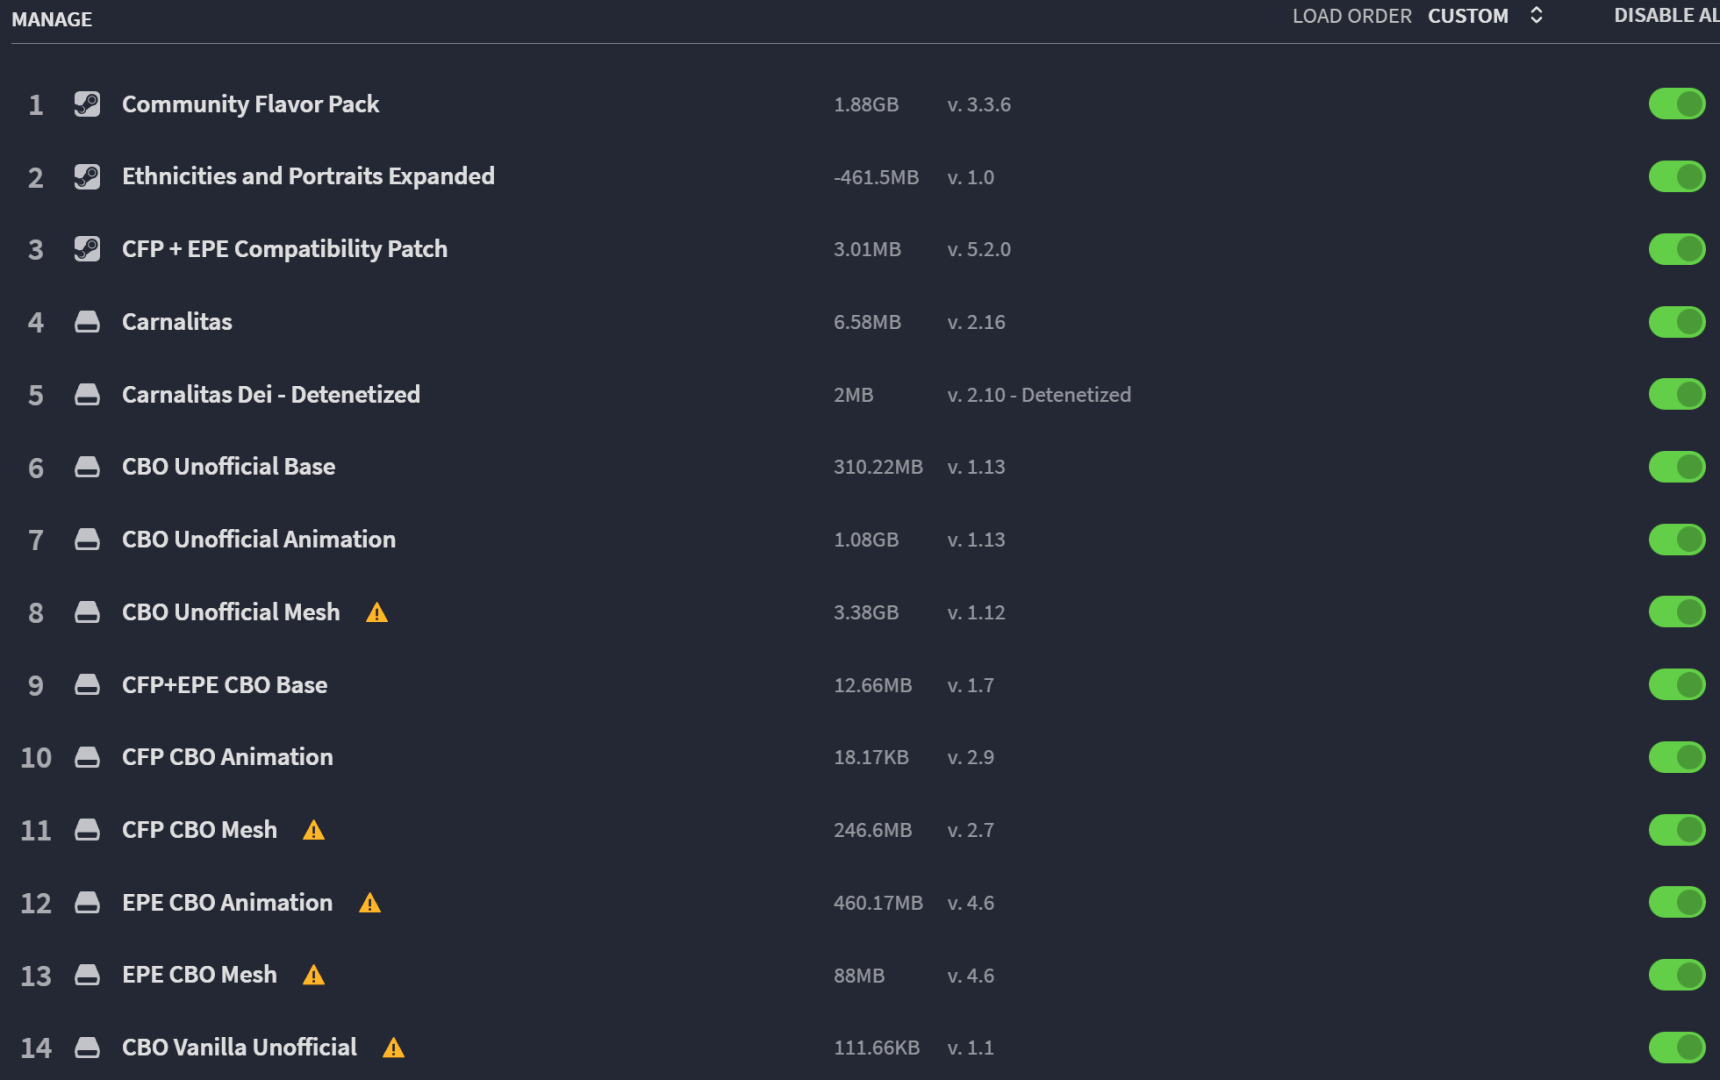
Task: Click drive icon next to EPE CBO Animation
Action: (87, 903)
